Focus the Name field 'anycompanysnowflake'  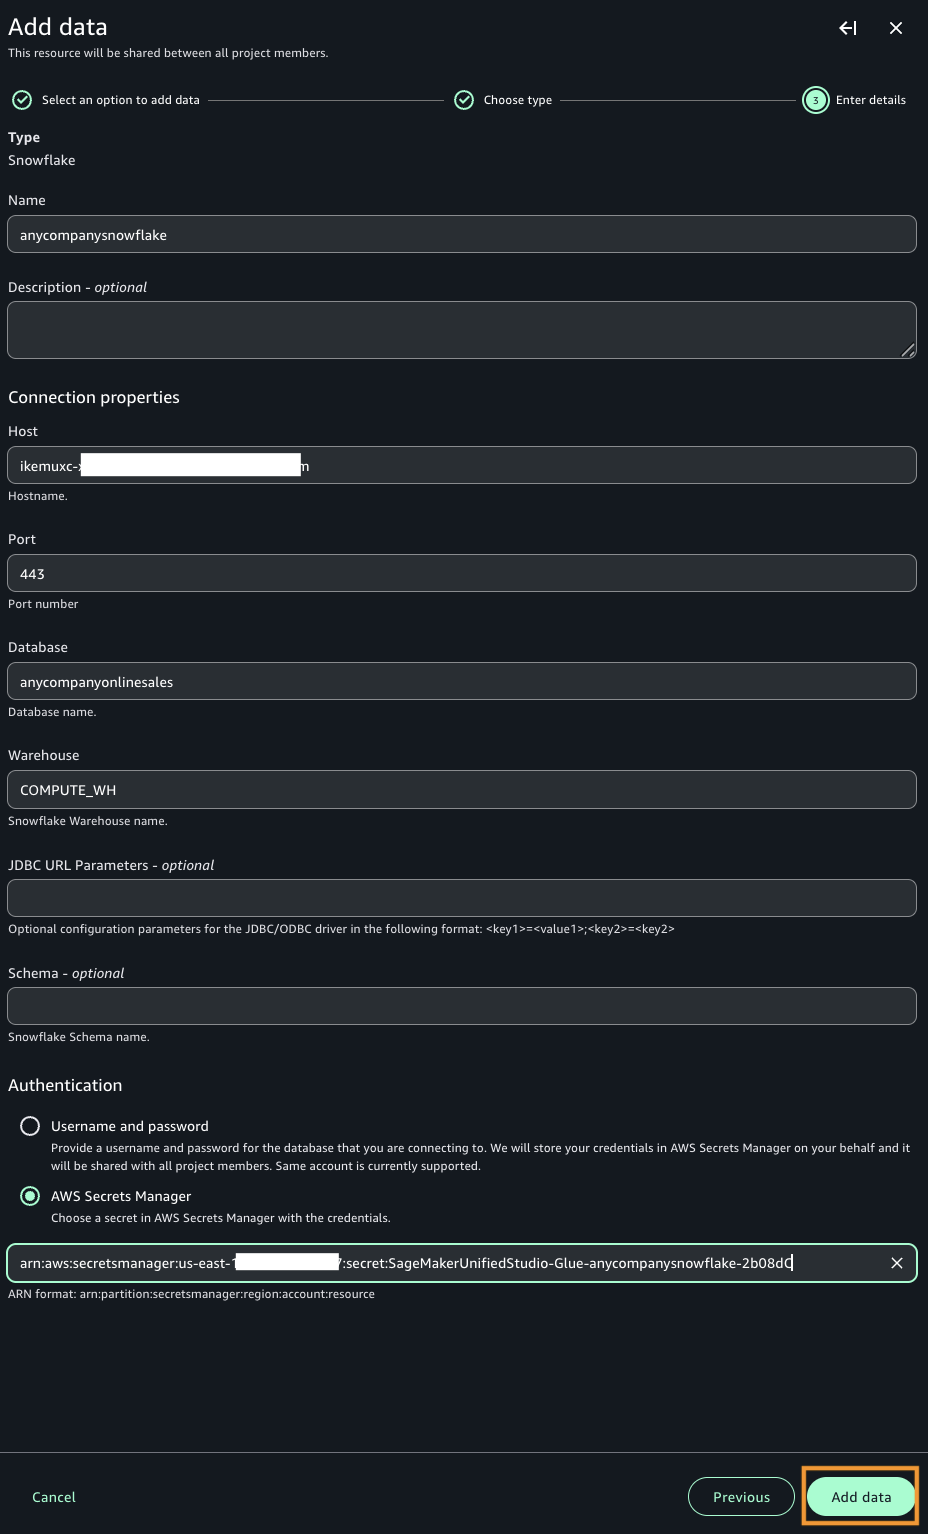coord(462,235)
